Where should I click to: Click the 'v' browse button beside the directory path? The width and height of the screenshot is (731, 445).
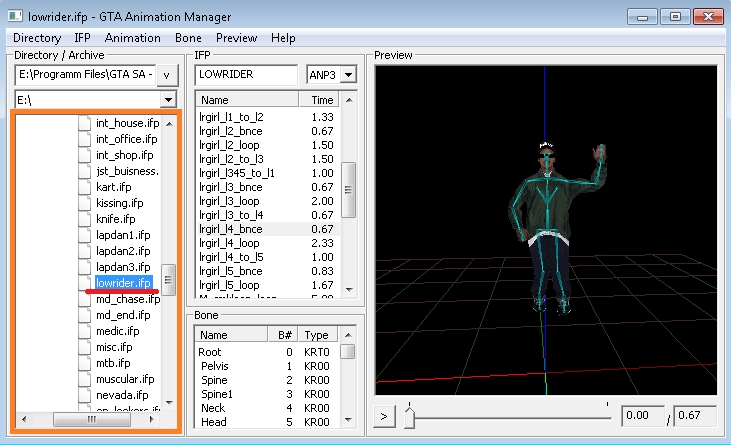pyautogui.click(x=169, y=75)
